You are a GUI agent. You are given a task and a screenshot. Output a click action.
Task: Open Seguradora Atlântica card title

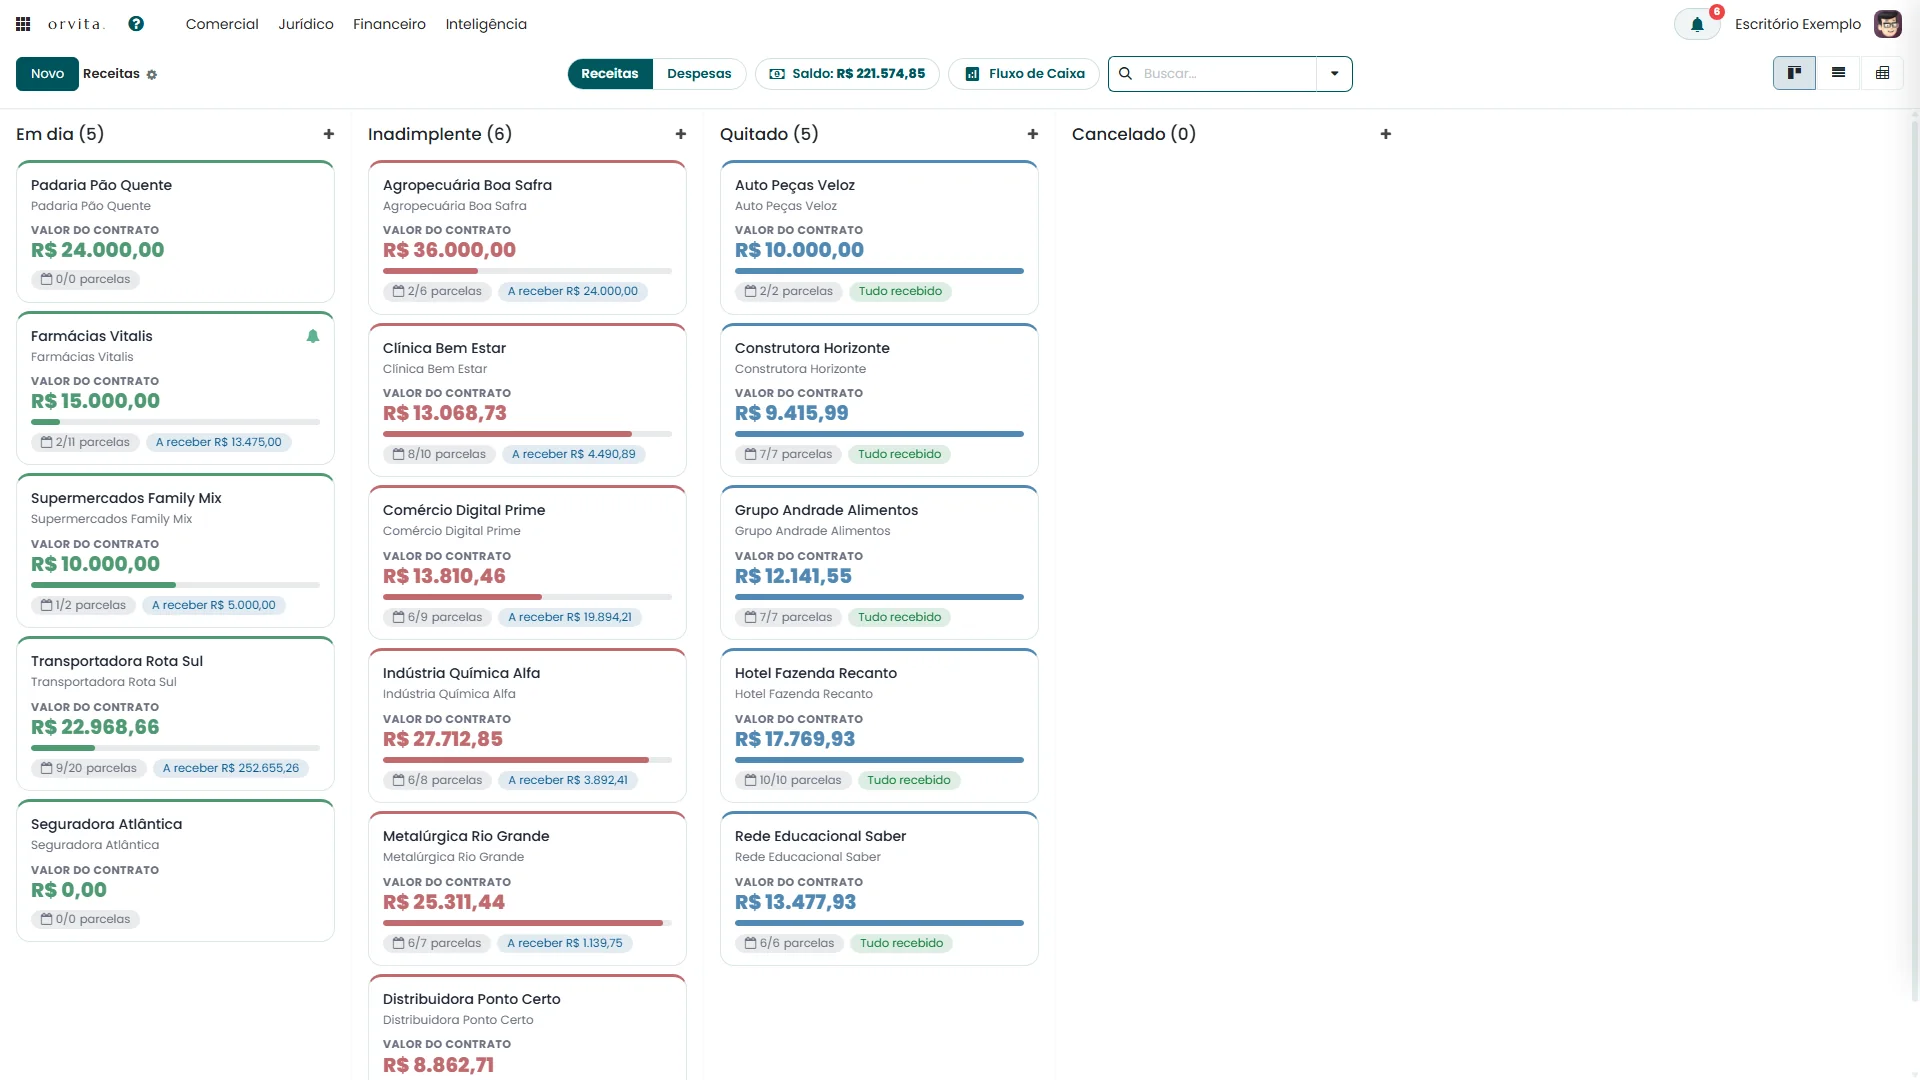106,824
